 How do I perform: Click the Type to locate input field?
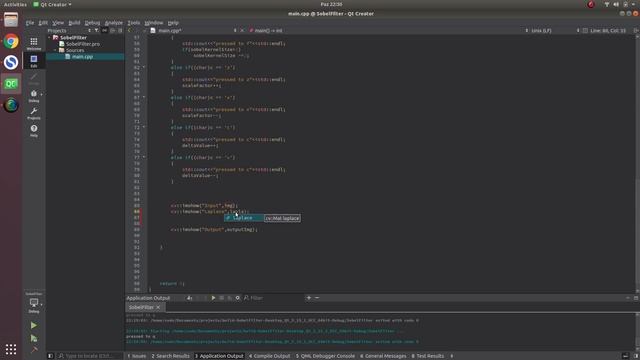90,356
